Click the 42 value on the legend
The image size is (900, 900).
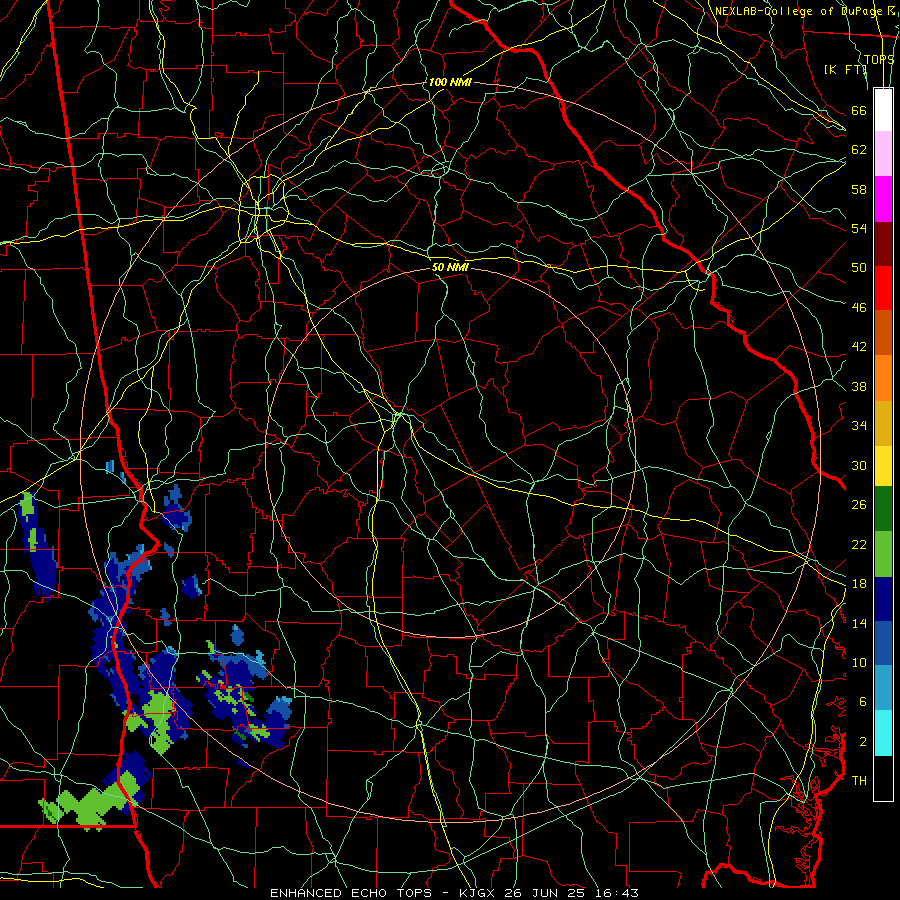[859, 347]
